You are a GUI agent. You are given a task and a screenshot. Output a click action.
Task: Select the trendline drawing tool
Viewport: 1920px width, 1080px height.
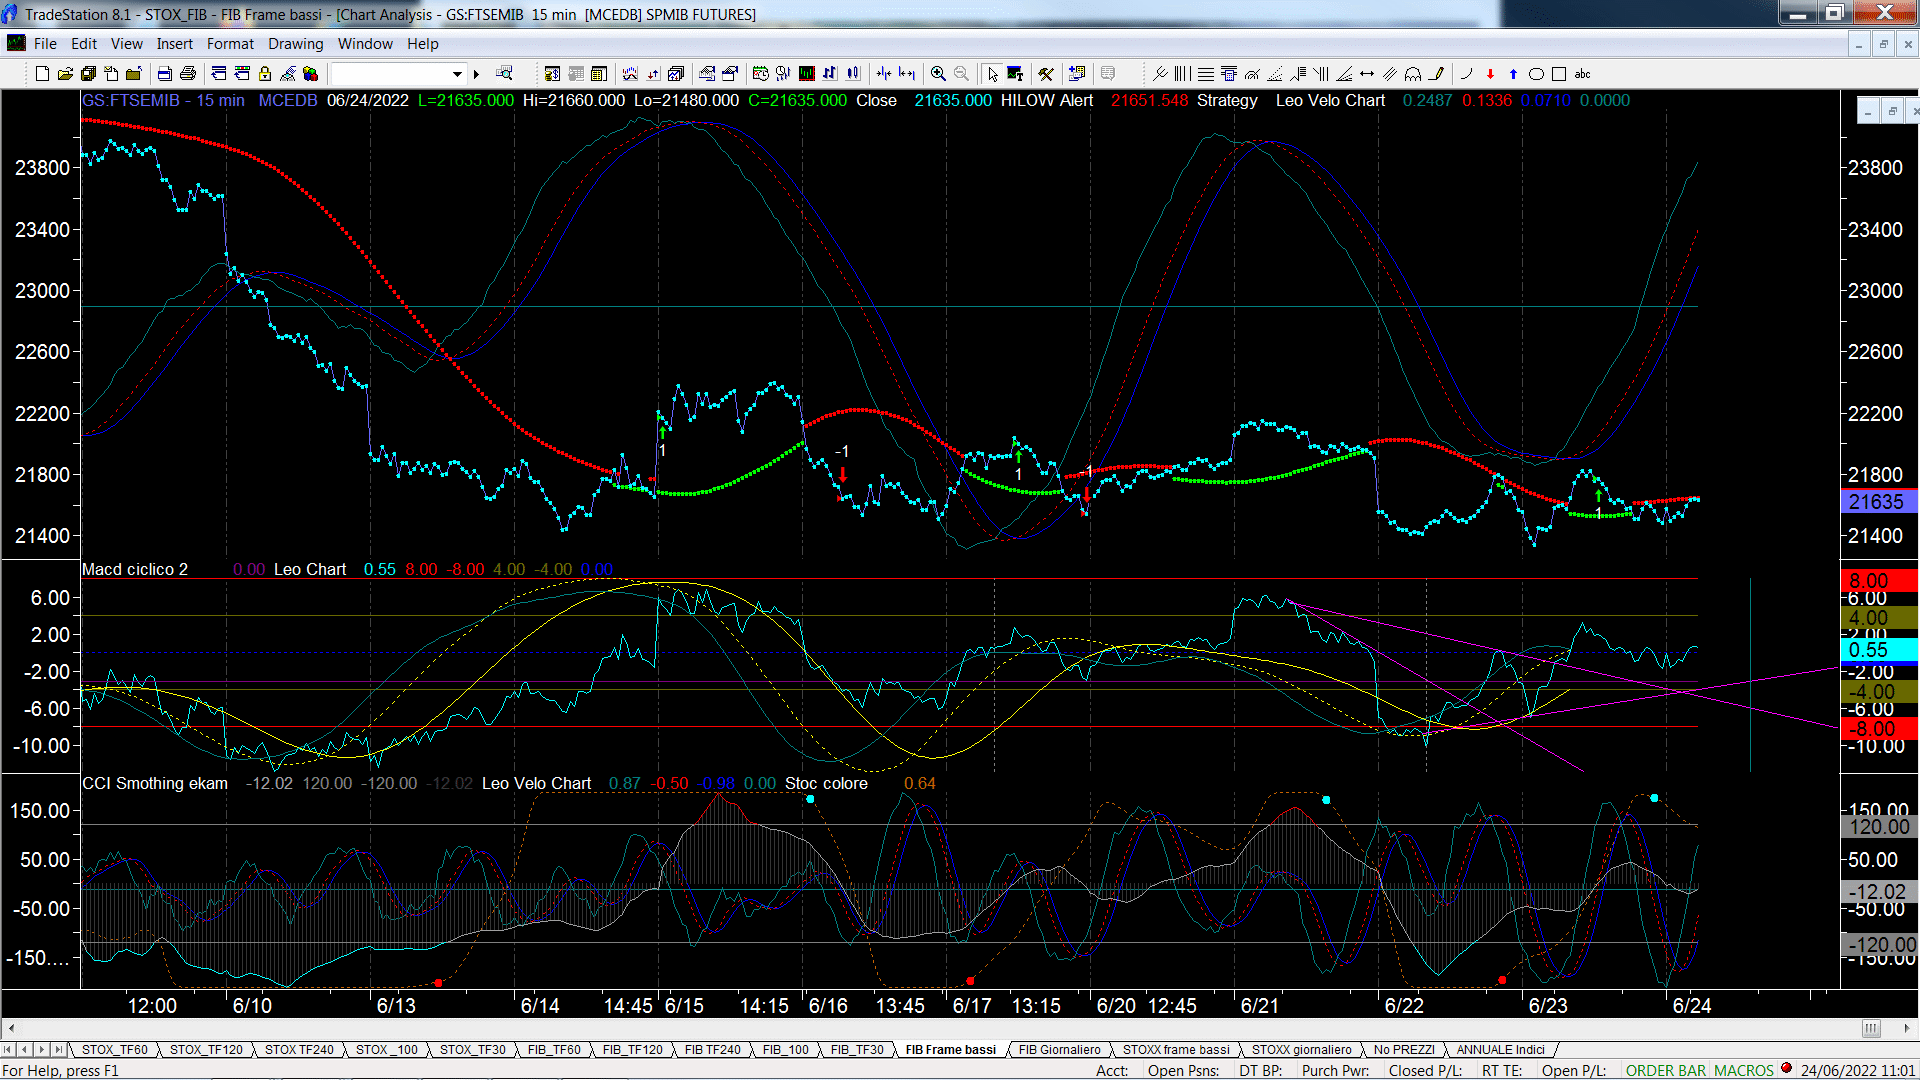(1160, 74)
